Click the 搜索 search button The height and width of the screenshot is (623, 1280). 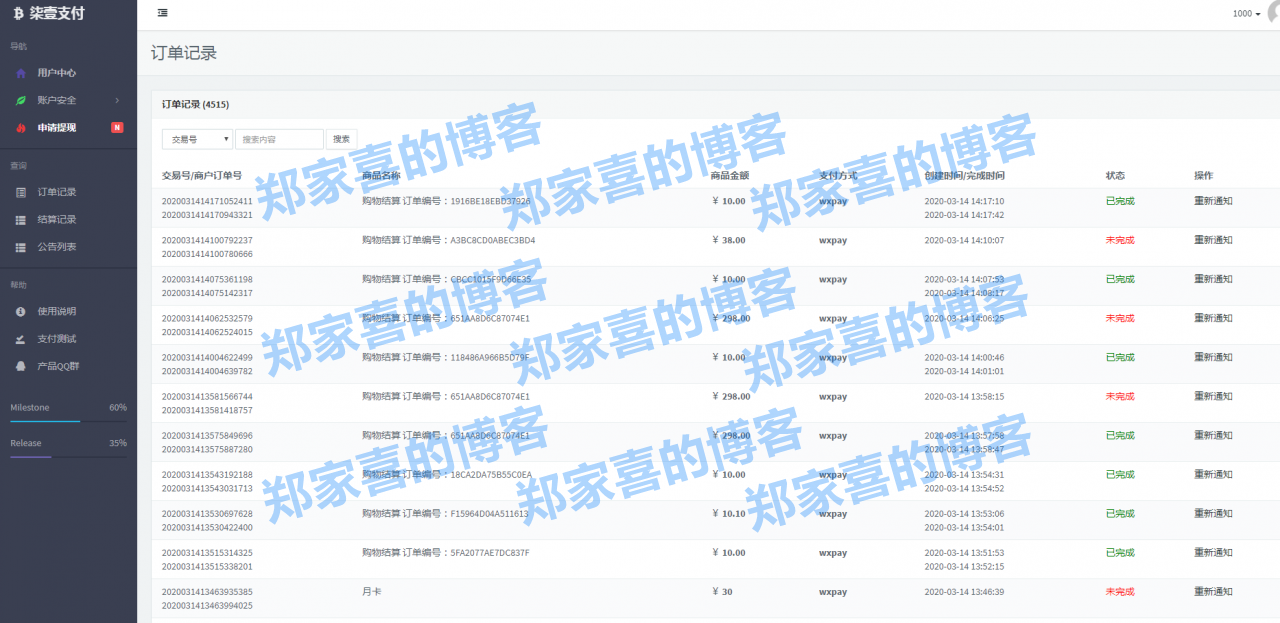(341, 139)
